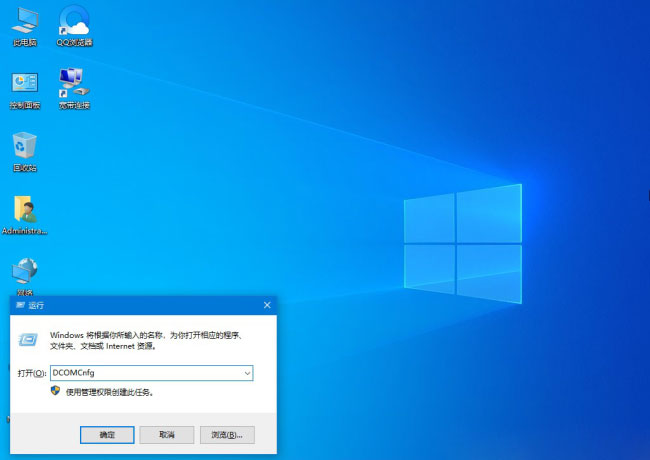The width and height of the screenshot is (650, 460).
Task: Click the 运行 dialog title text
Action: pyautogui.click(x=36, y=305)
